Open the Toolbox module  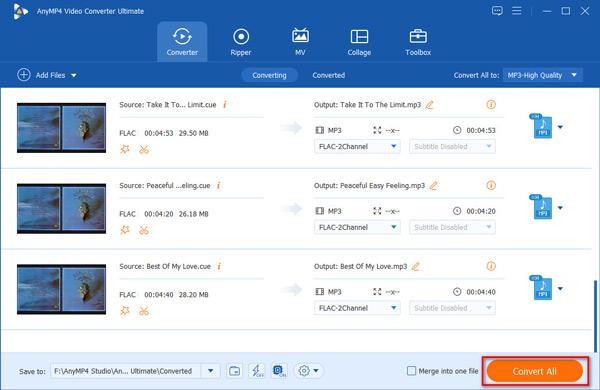point(418,42)
